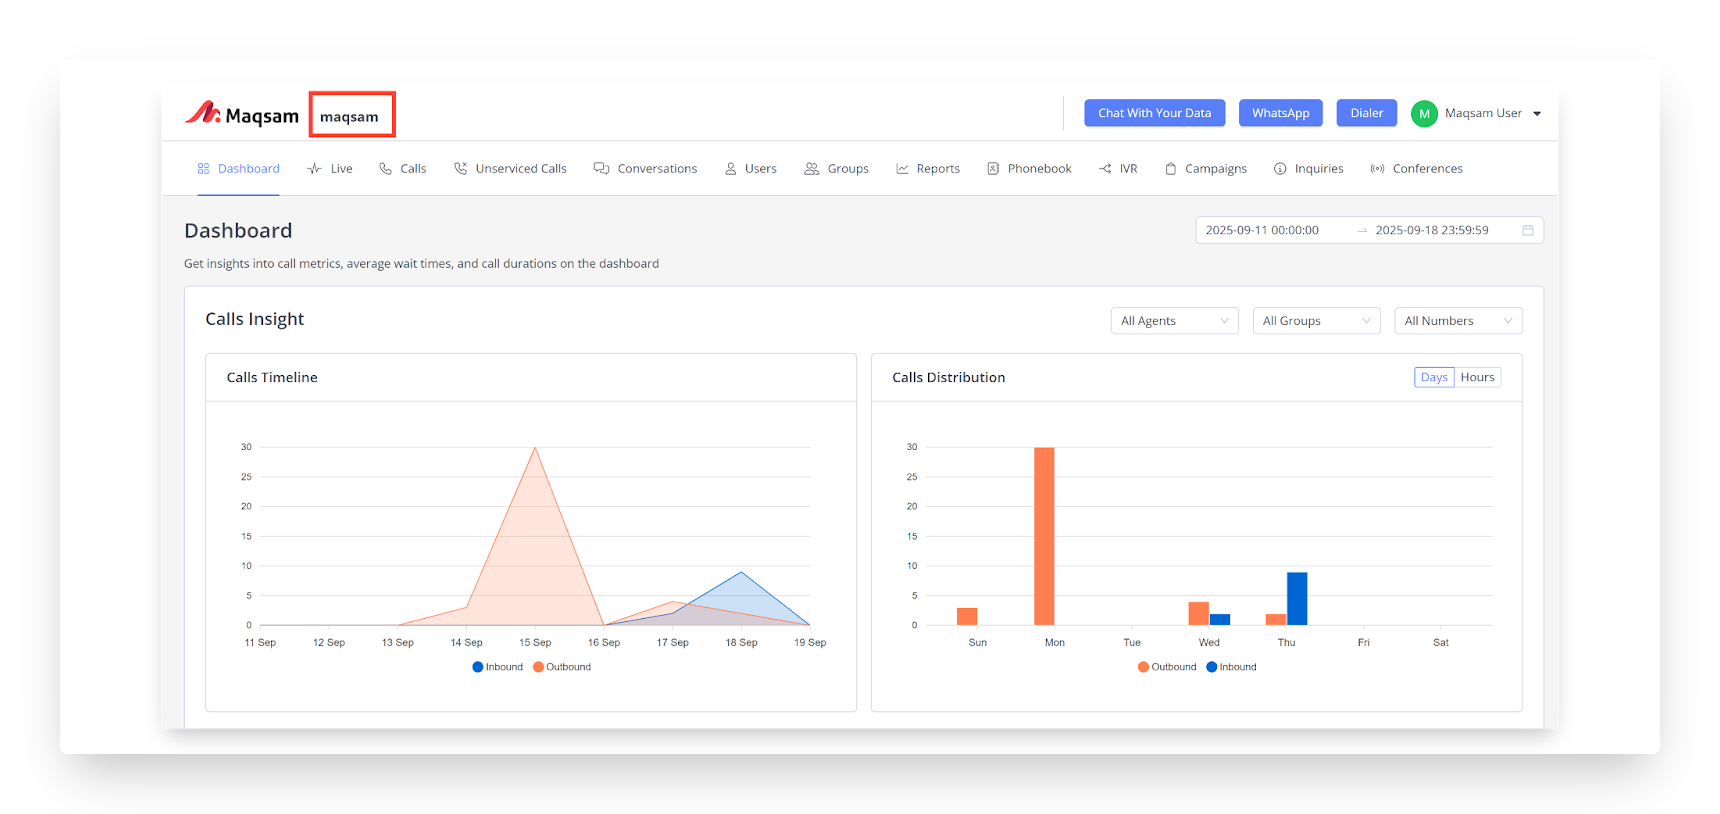Click the Maqsam logo icon
The height and width of the screenshot is (814, 1720).
(x=203, y=113)
